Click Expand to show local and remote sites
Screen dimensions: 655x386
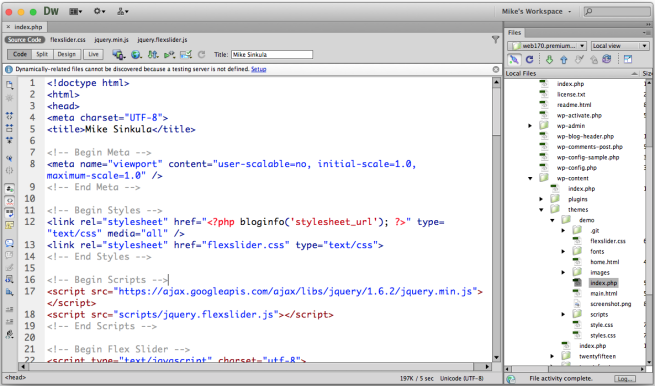[x=627, y=60]
